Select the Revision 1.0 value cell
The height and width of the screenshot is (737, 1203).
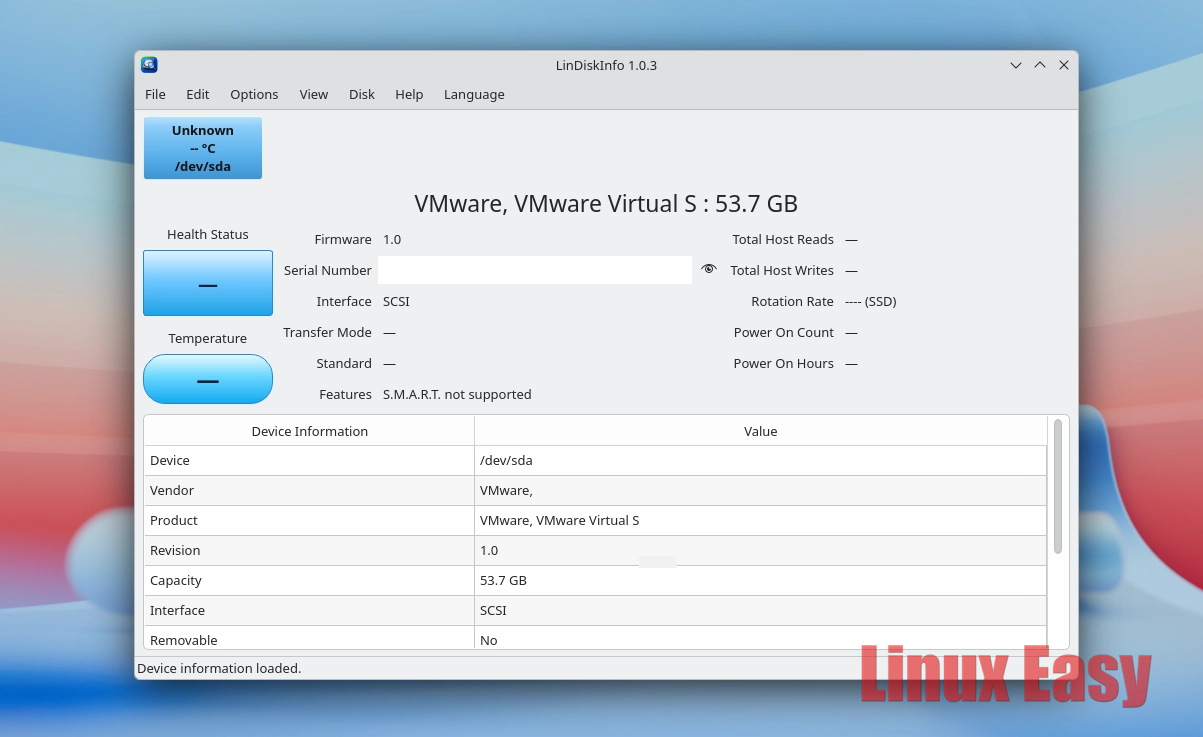[x=760, y=551]
